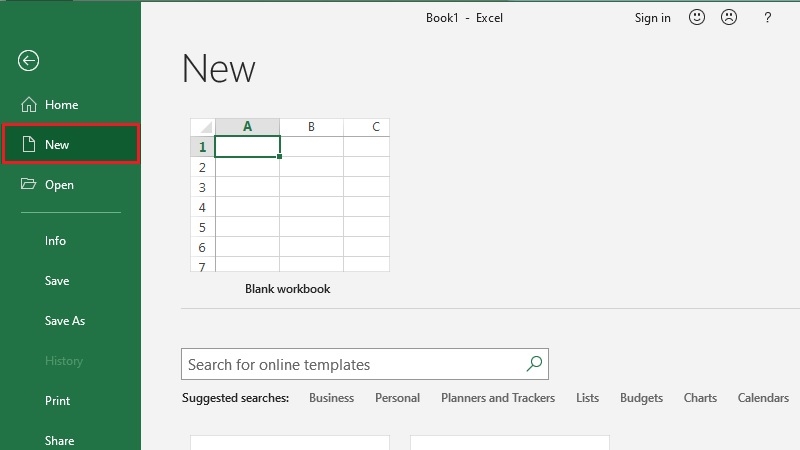800x450 pixels.
Task: Click the Book1 - Excel title text
Action: pos(464,18)
